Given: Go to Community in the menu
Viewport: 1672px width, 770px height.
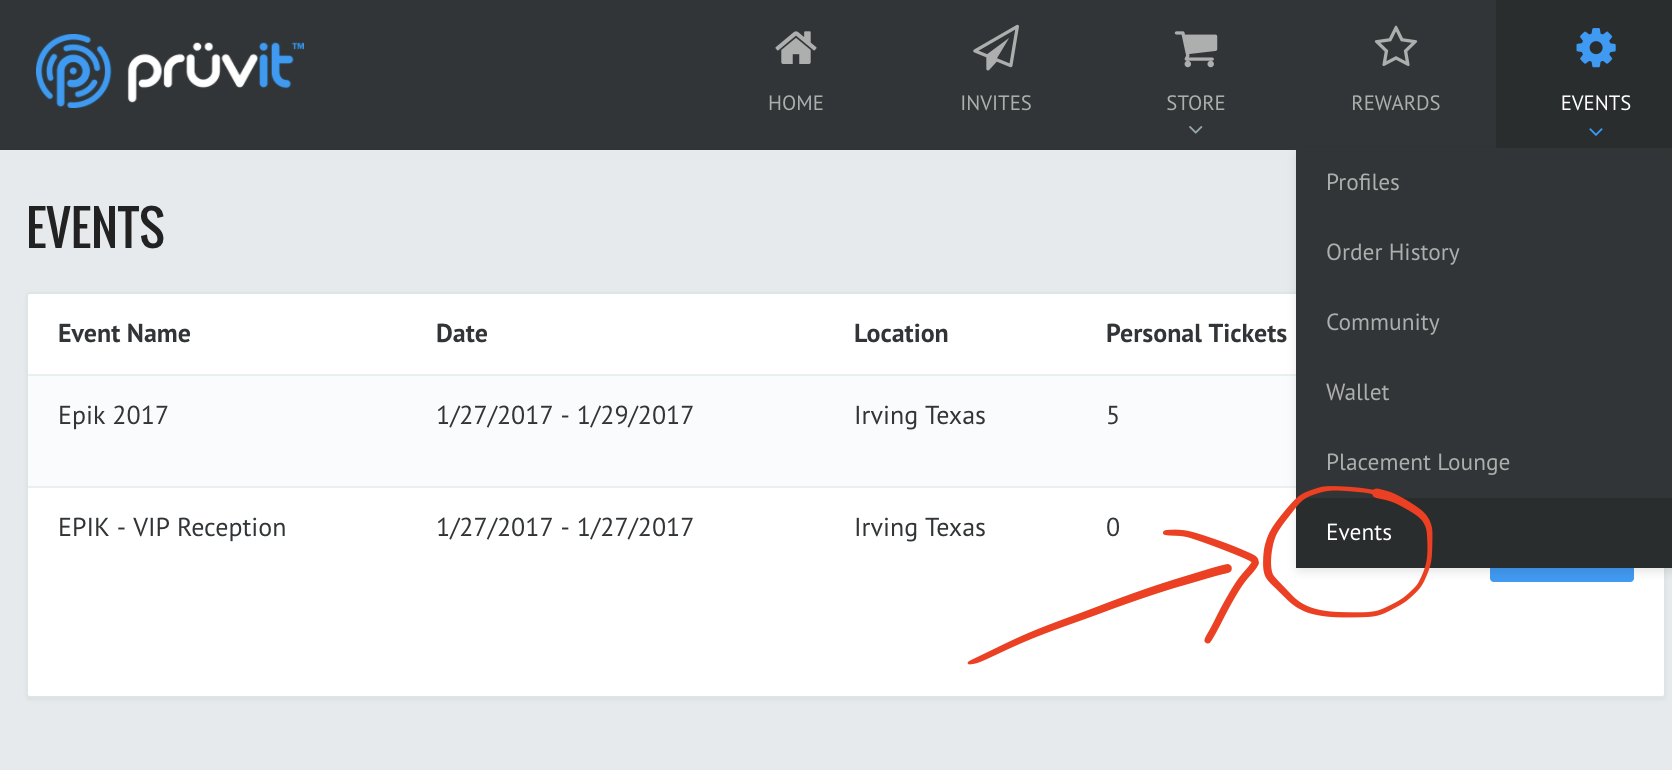Looking at the screenshot, I should pyautogui.click(x=1382, y=322).
